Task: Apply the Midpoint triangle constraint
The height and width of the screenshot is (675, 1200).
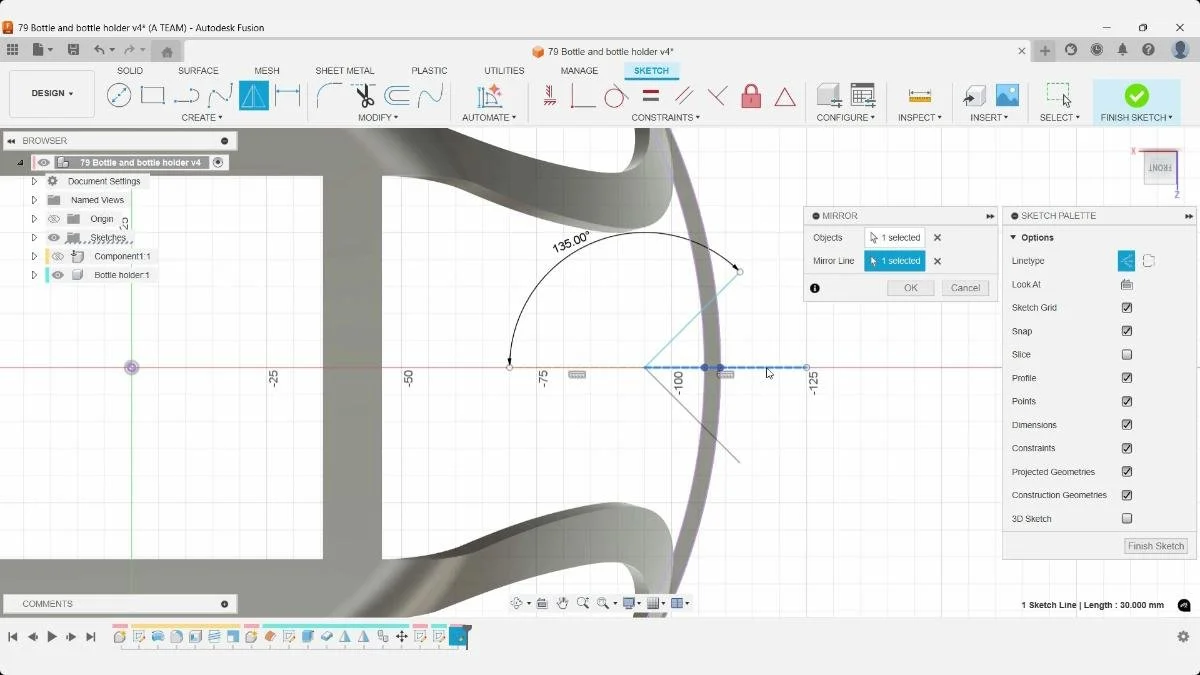Action: click(x=785, y=97)
